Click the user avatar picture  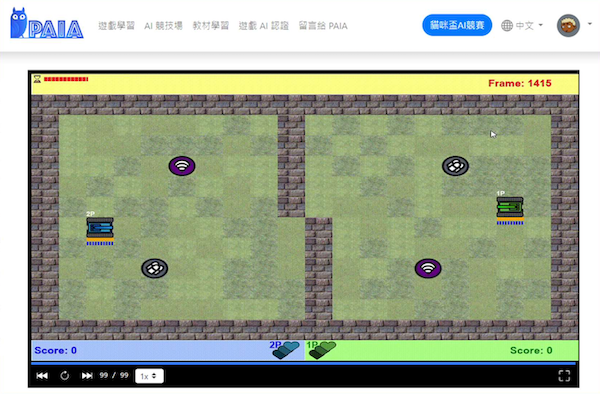pos(568,26)
